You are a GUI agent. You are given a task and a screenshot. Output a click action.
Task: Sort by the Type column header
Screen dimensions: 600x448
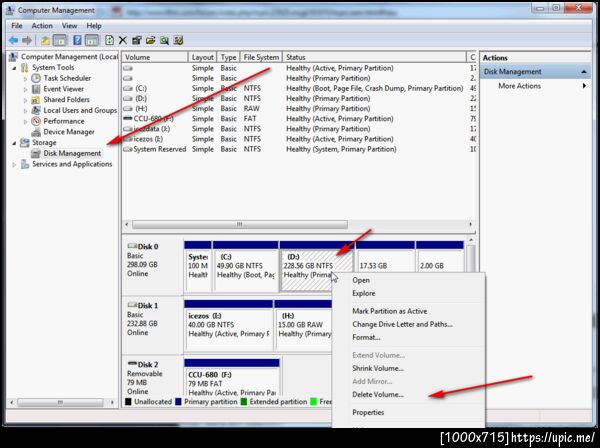click(228, 57)
